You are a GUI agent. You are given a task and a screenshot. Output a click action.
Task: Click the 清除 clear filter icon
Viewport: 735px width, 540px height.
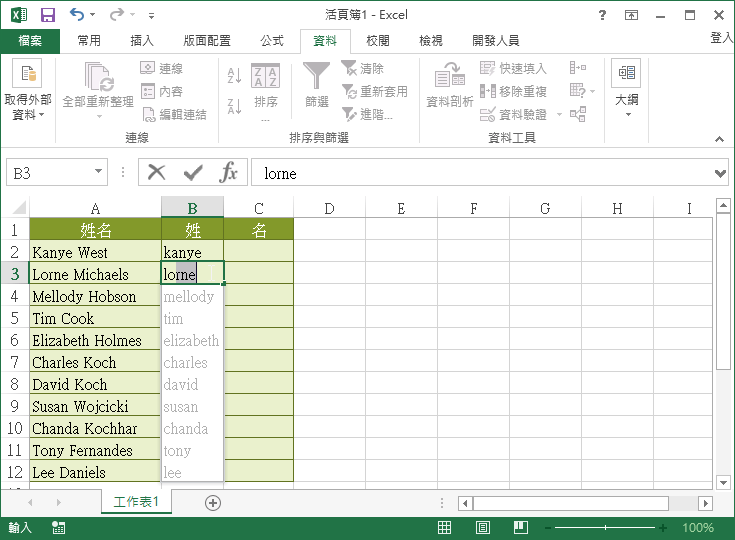tap(349, 68)
